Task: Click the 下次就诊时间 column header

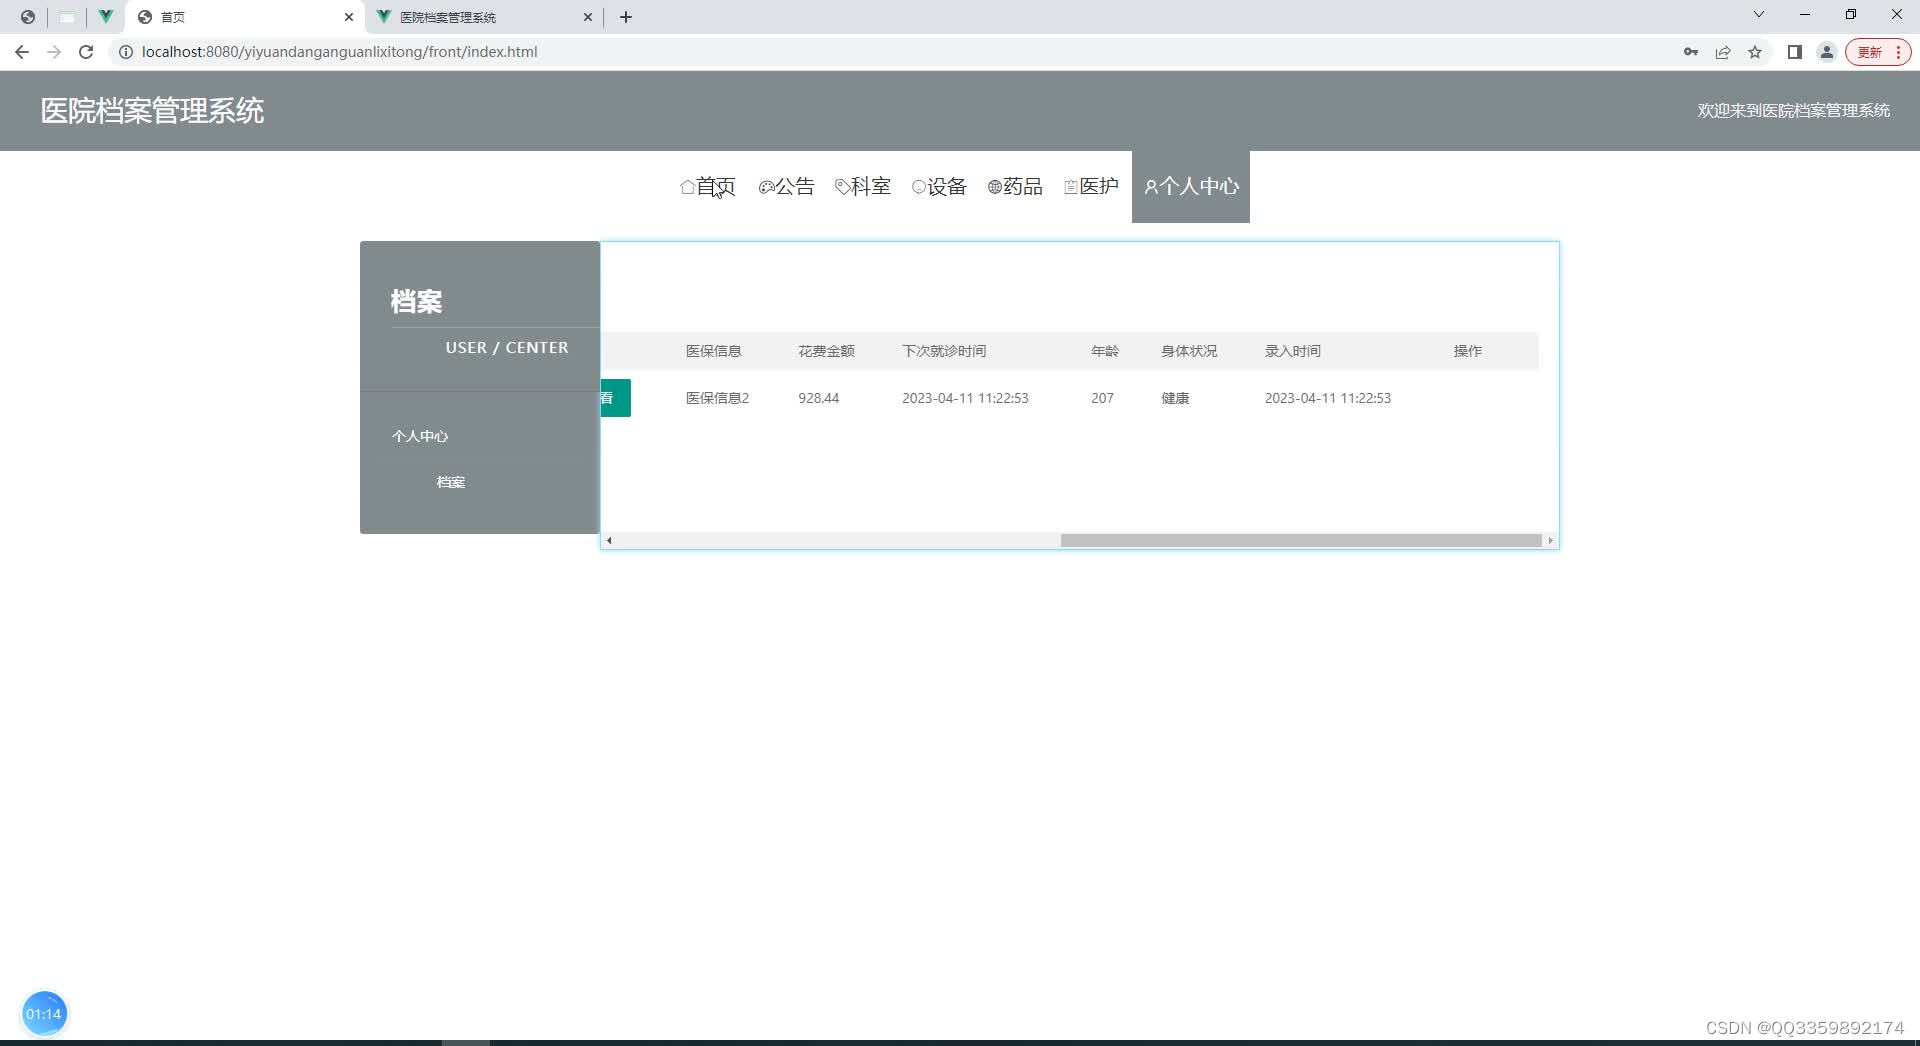Action: coord(944,351)
